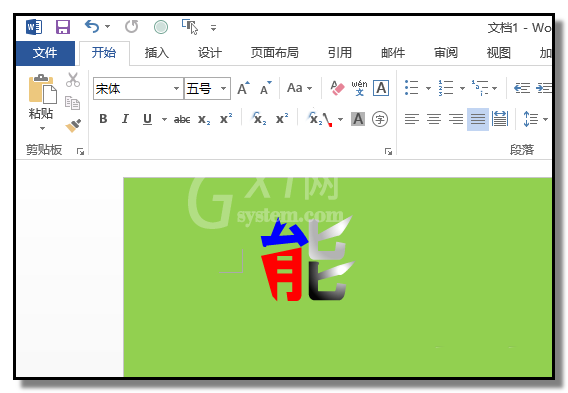Image resolution: width=568 pixels, height=393 pixels.
Task: Click the character border A icon
Action: 381,88
